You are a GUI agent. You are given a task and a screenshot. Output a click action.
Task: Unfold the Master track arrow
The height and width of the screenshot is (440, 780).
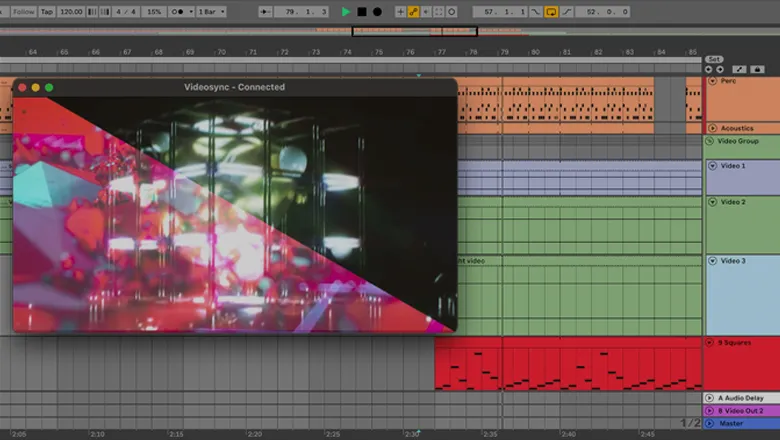pyautogui.click(x=709, y=423)
